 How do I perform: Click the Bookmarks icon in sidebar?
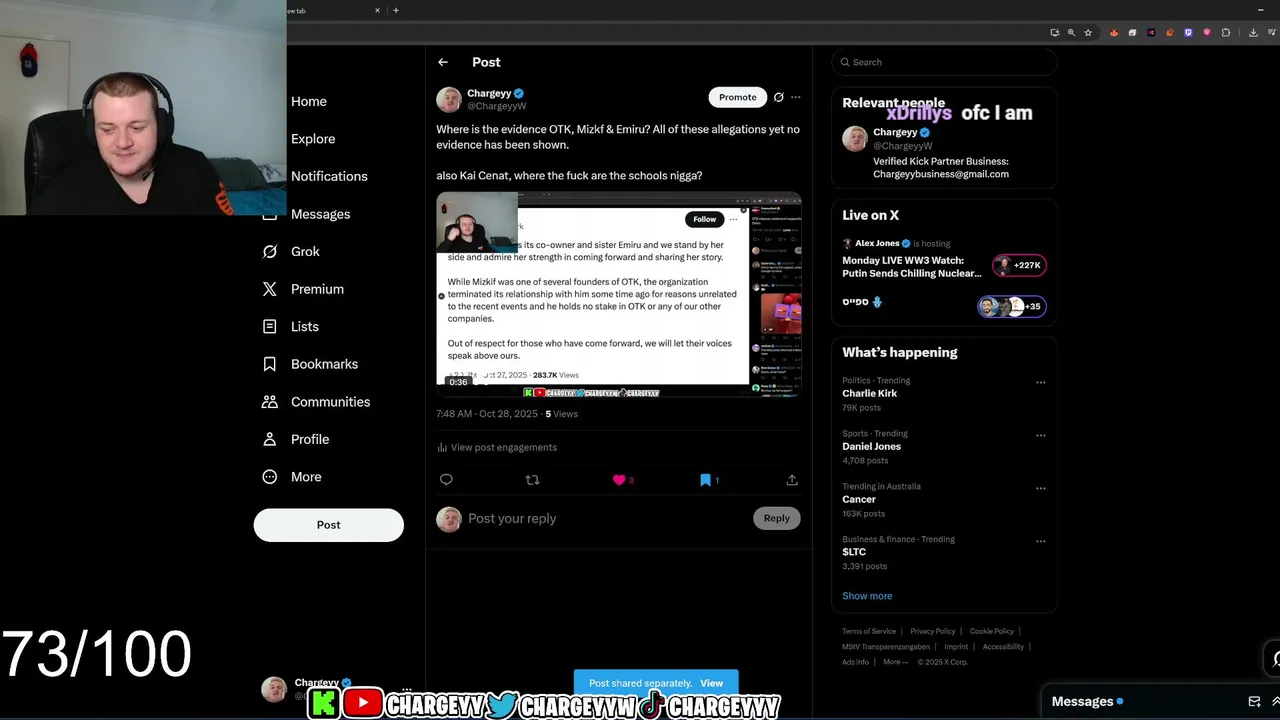[x=270, y=364]
